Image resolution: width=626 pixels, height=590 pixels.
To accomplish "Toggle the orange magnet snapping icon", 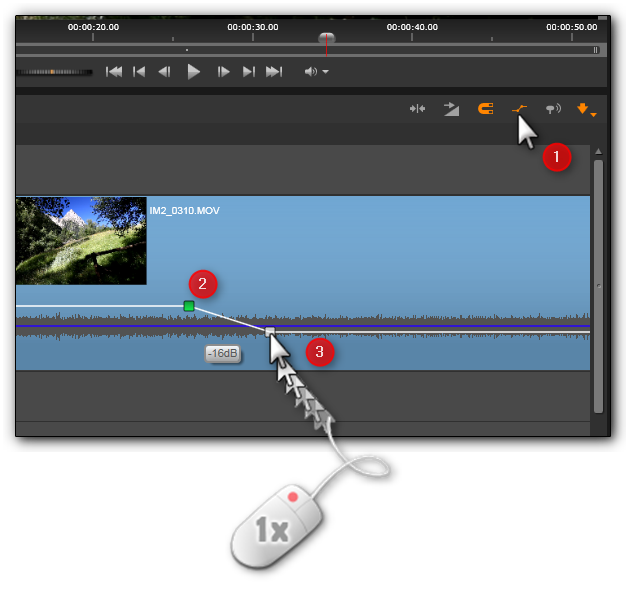I will 485,109.
